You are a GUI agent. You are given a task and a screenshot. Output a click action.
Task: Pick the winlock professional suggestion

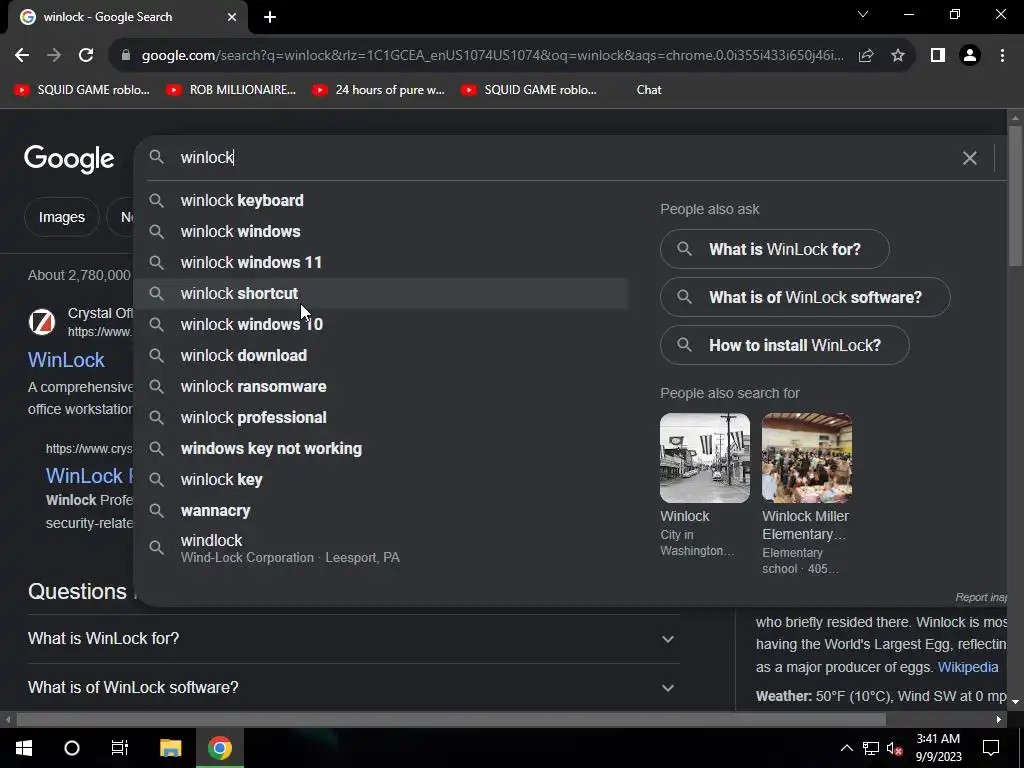[x=381, y=417]
